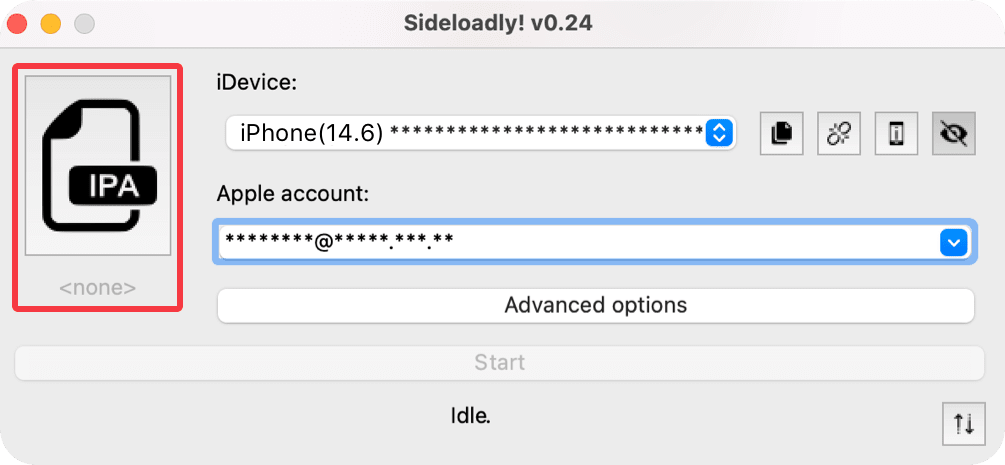Show the log with the up-down arrows icon
The width and height of the screenshot is (1005, 465).
click(964, 424)
